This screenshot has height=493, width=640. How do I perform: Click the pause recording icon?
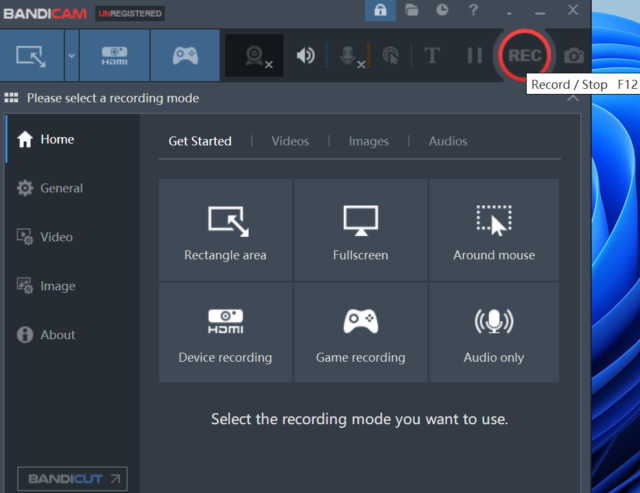click(x=474, y=56)
